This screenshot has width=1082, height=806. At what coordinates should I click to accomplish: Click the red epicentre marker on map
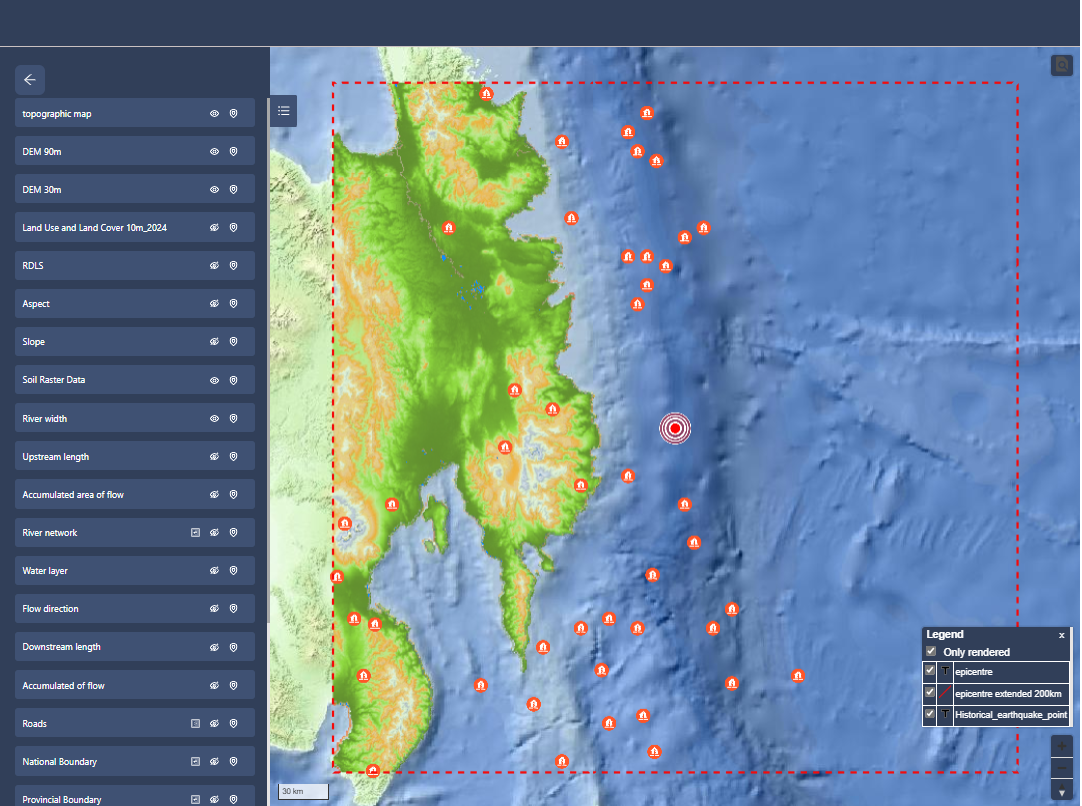[676, 428]
